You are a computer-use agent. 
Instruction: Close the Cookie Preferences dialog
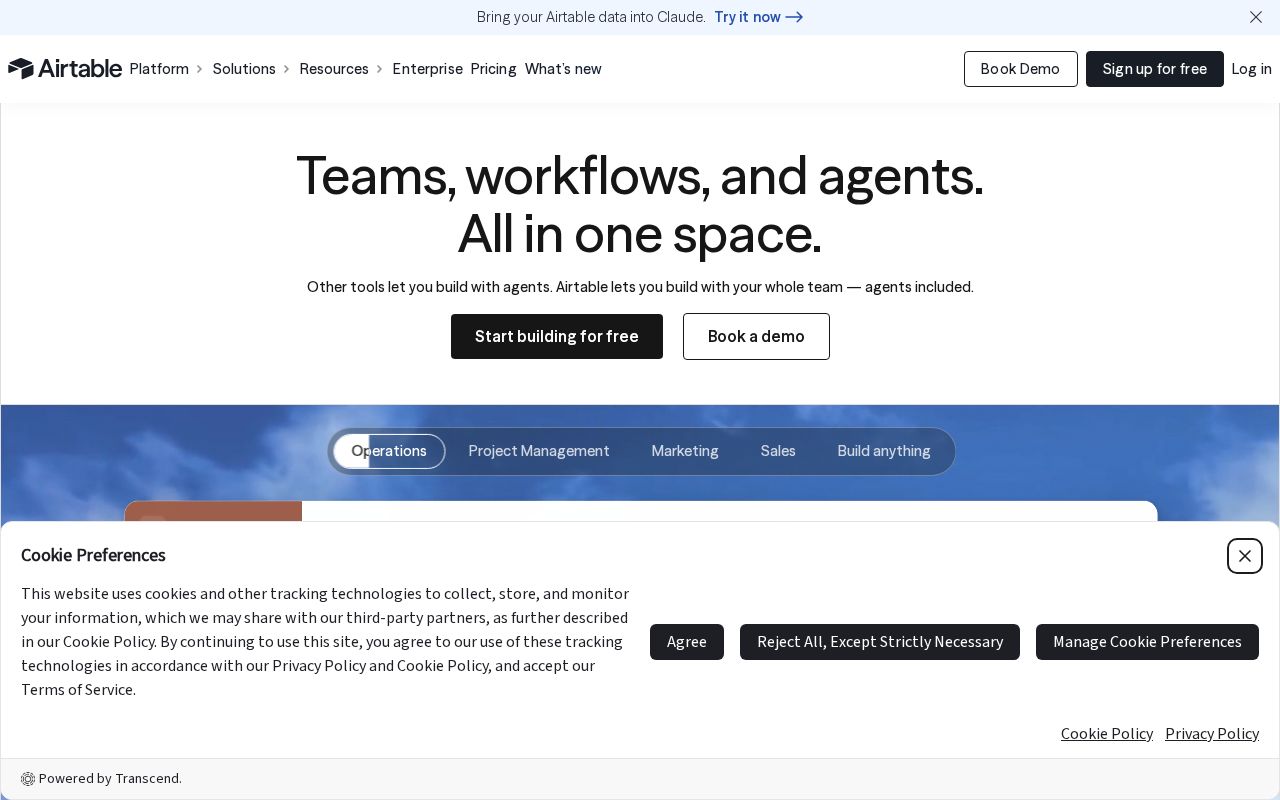(1245, 556)
